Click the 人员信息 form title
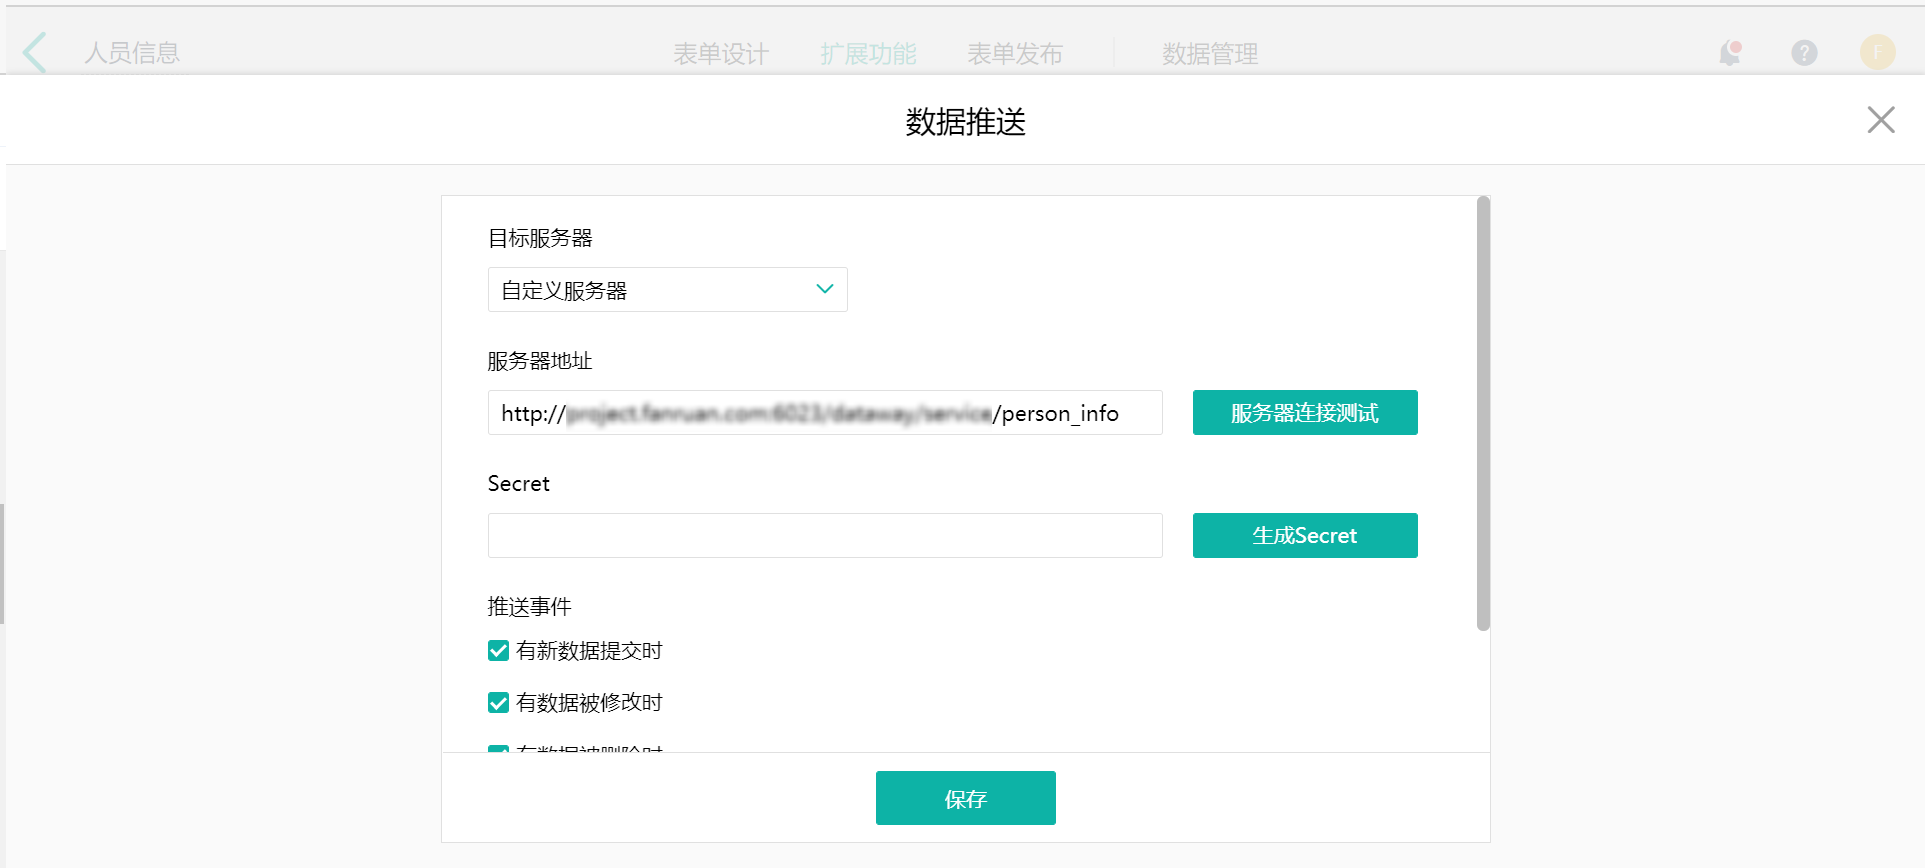1925x868 pixels. pos(132,53)
